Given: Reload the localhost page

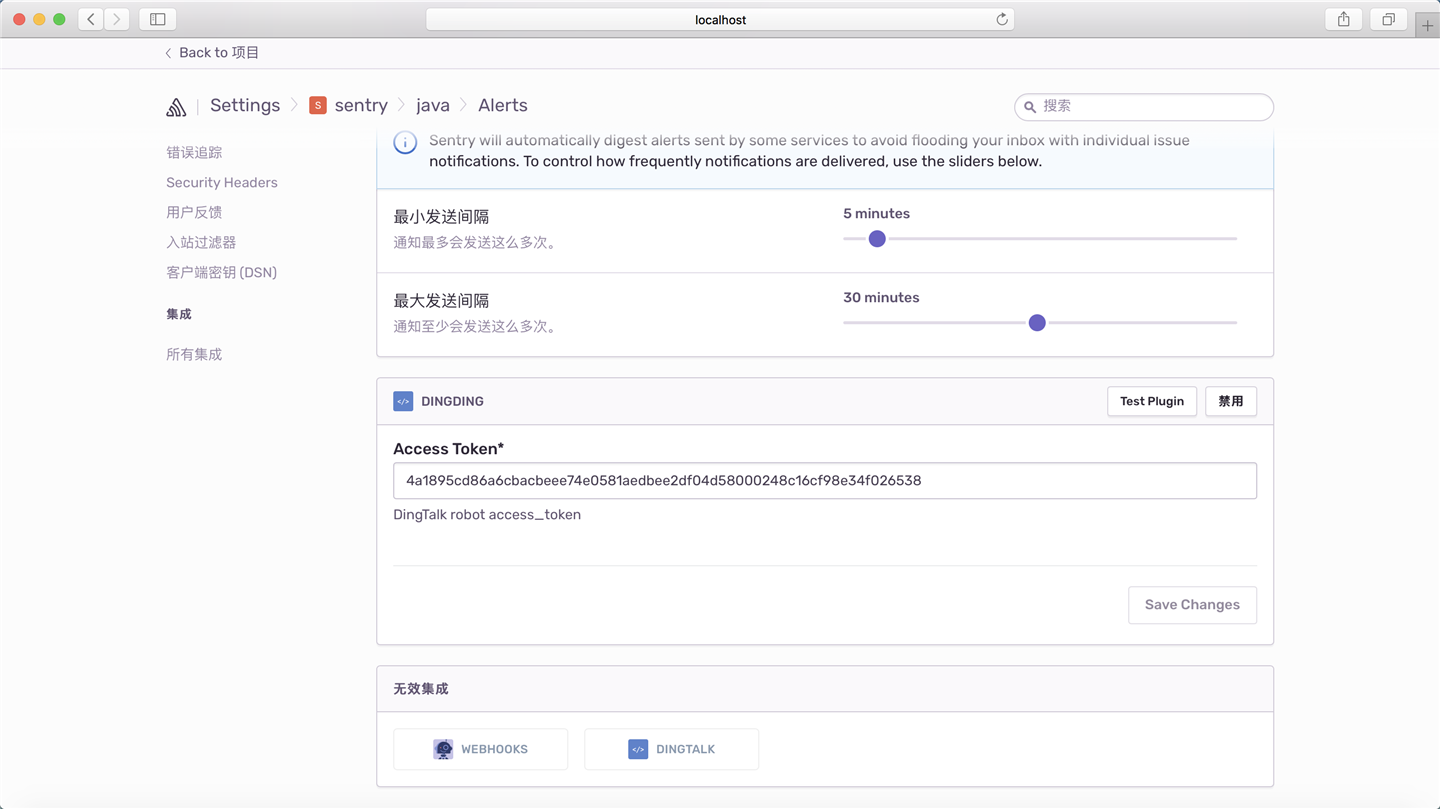Looking at the screenshot, I should pyautogui.click(x=1001, y=19).
